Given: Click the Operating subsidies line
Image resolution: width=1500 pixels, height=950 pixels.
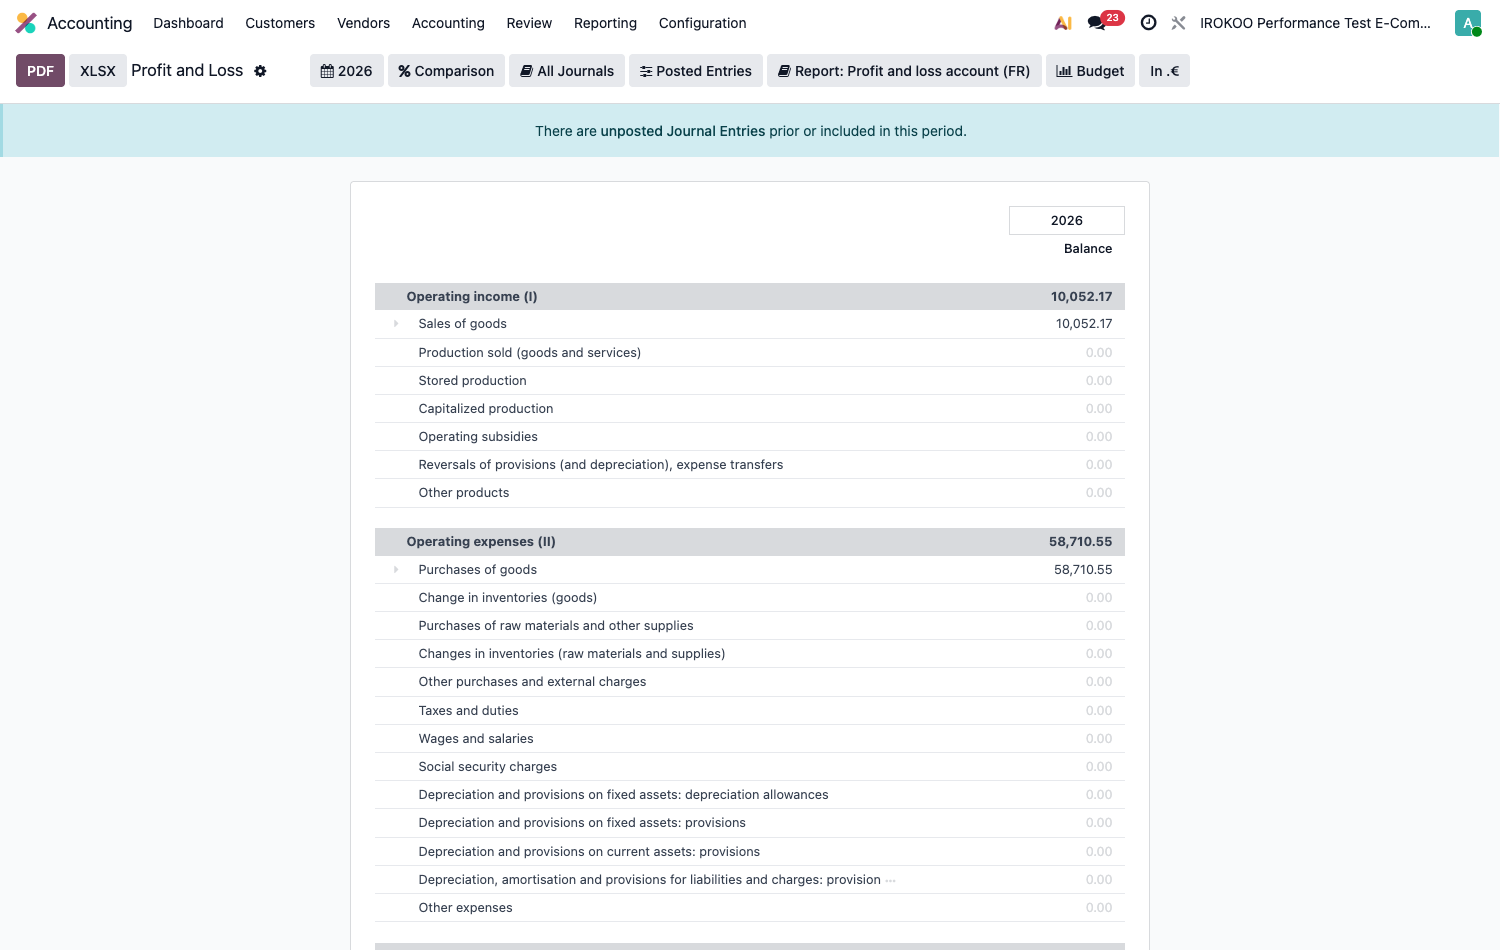Looking at the screenshot, I should click(x=750, y=437).
